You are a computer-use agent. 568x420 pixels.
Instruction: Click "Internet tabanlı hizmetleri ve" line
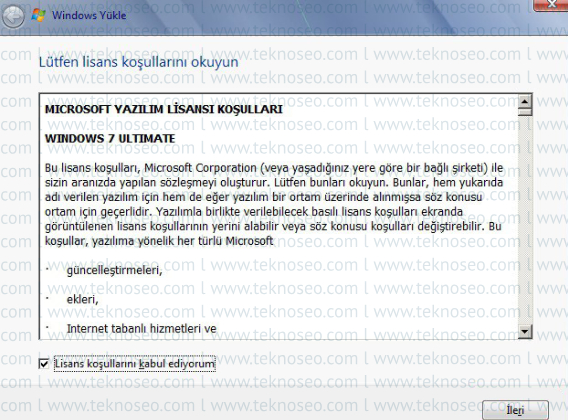click(141, 328)
